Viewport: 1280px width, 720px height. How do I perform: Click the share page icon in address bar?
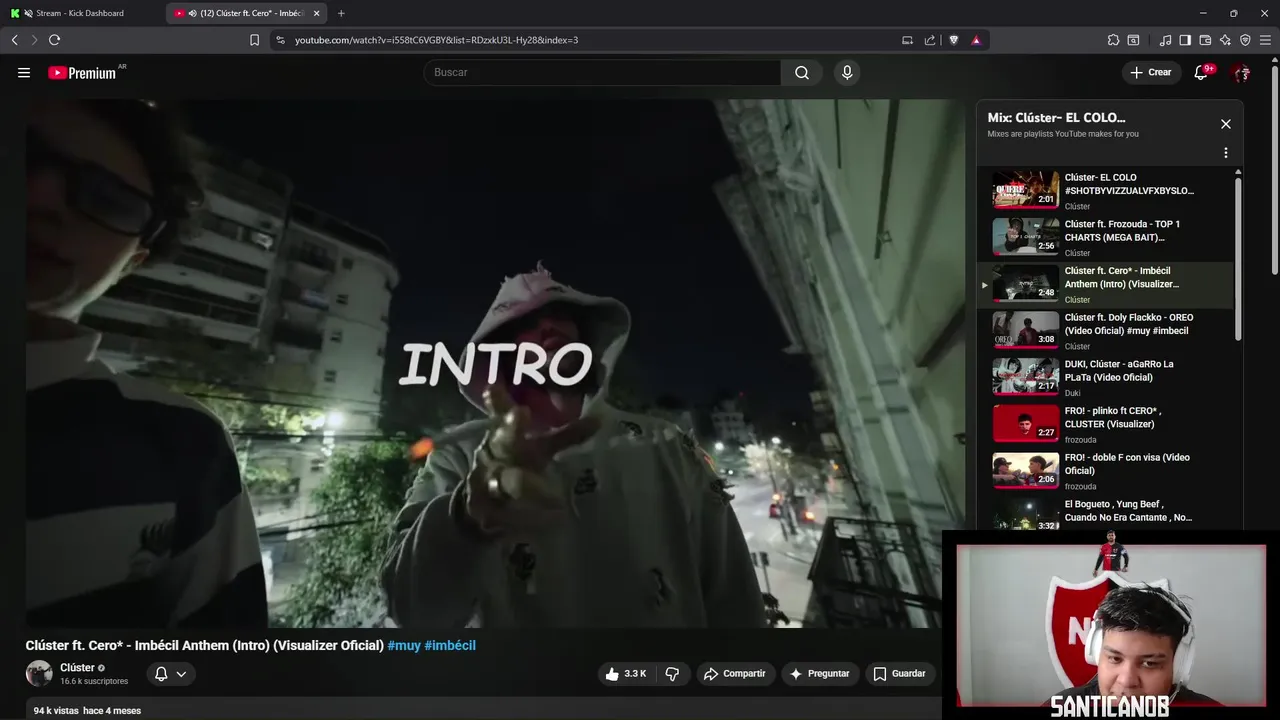930,40
